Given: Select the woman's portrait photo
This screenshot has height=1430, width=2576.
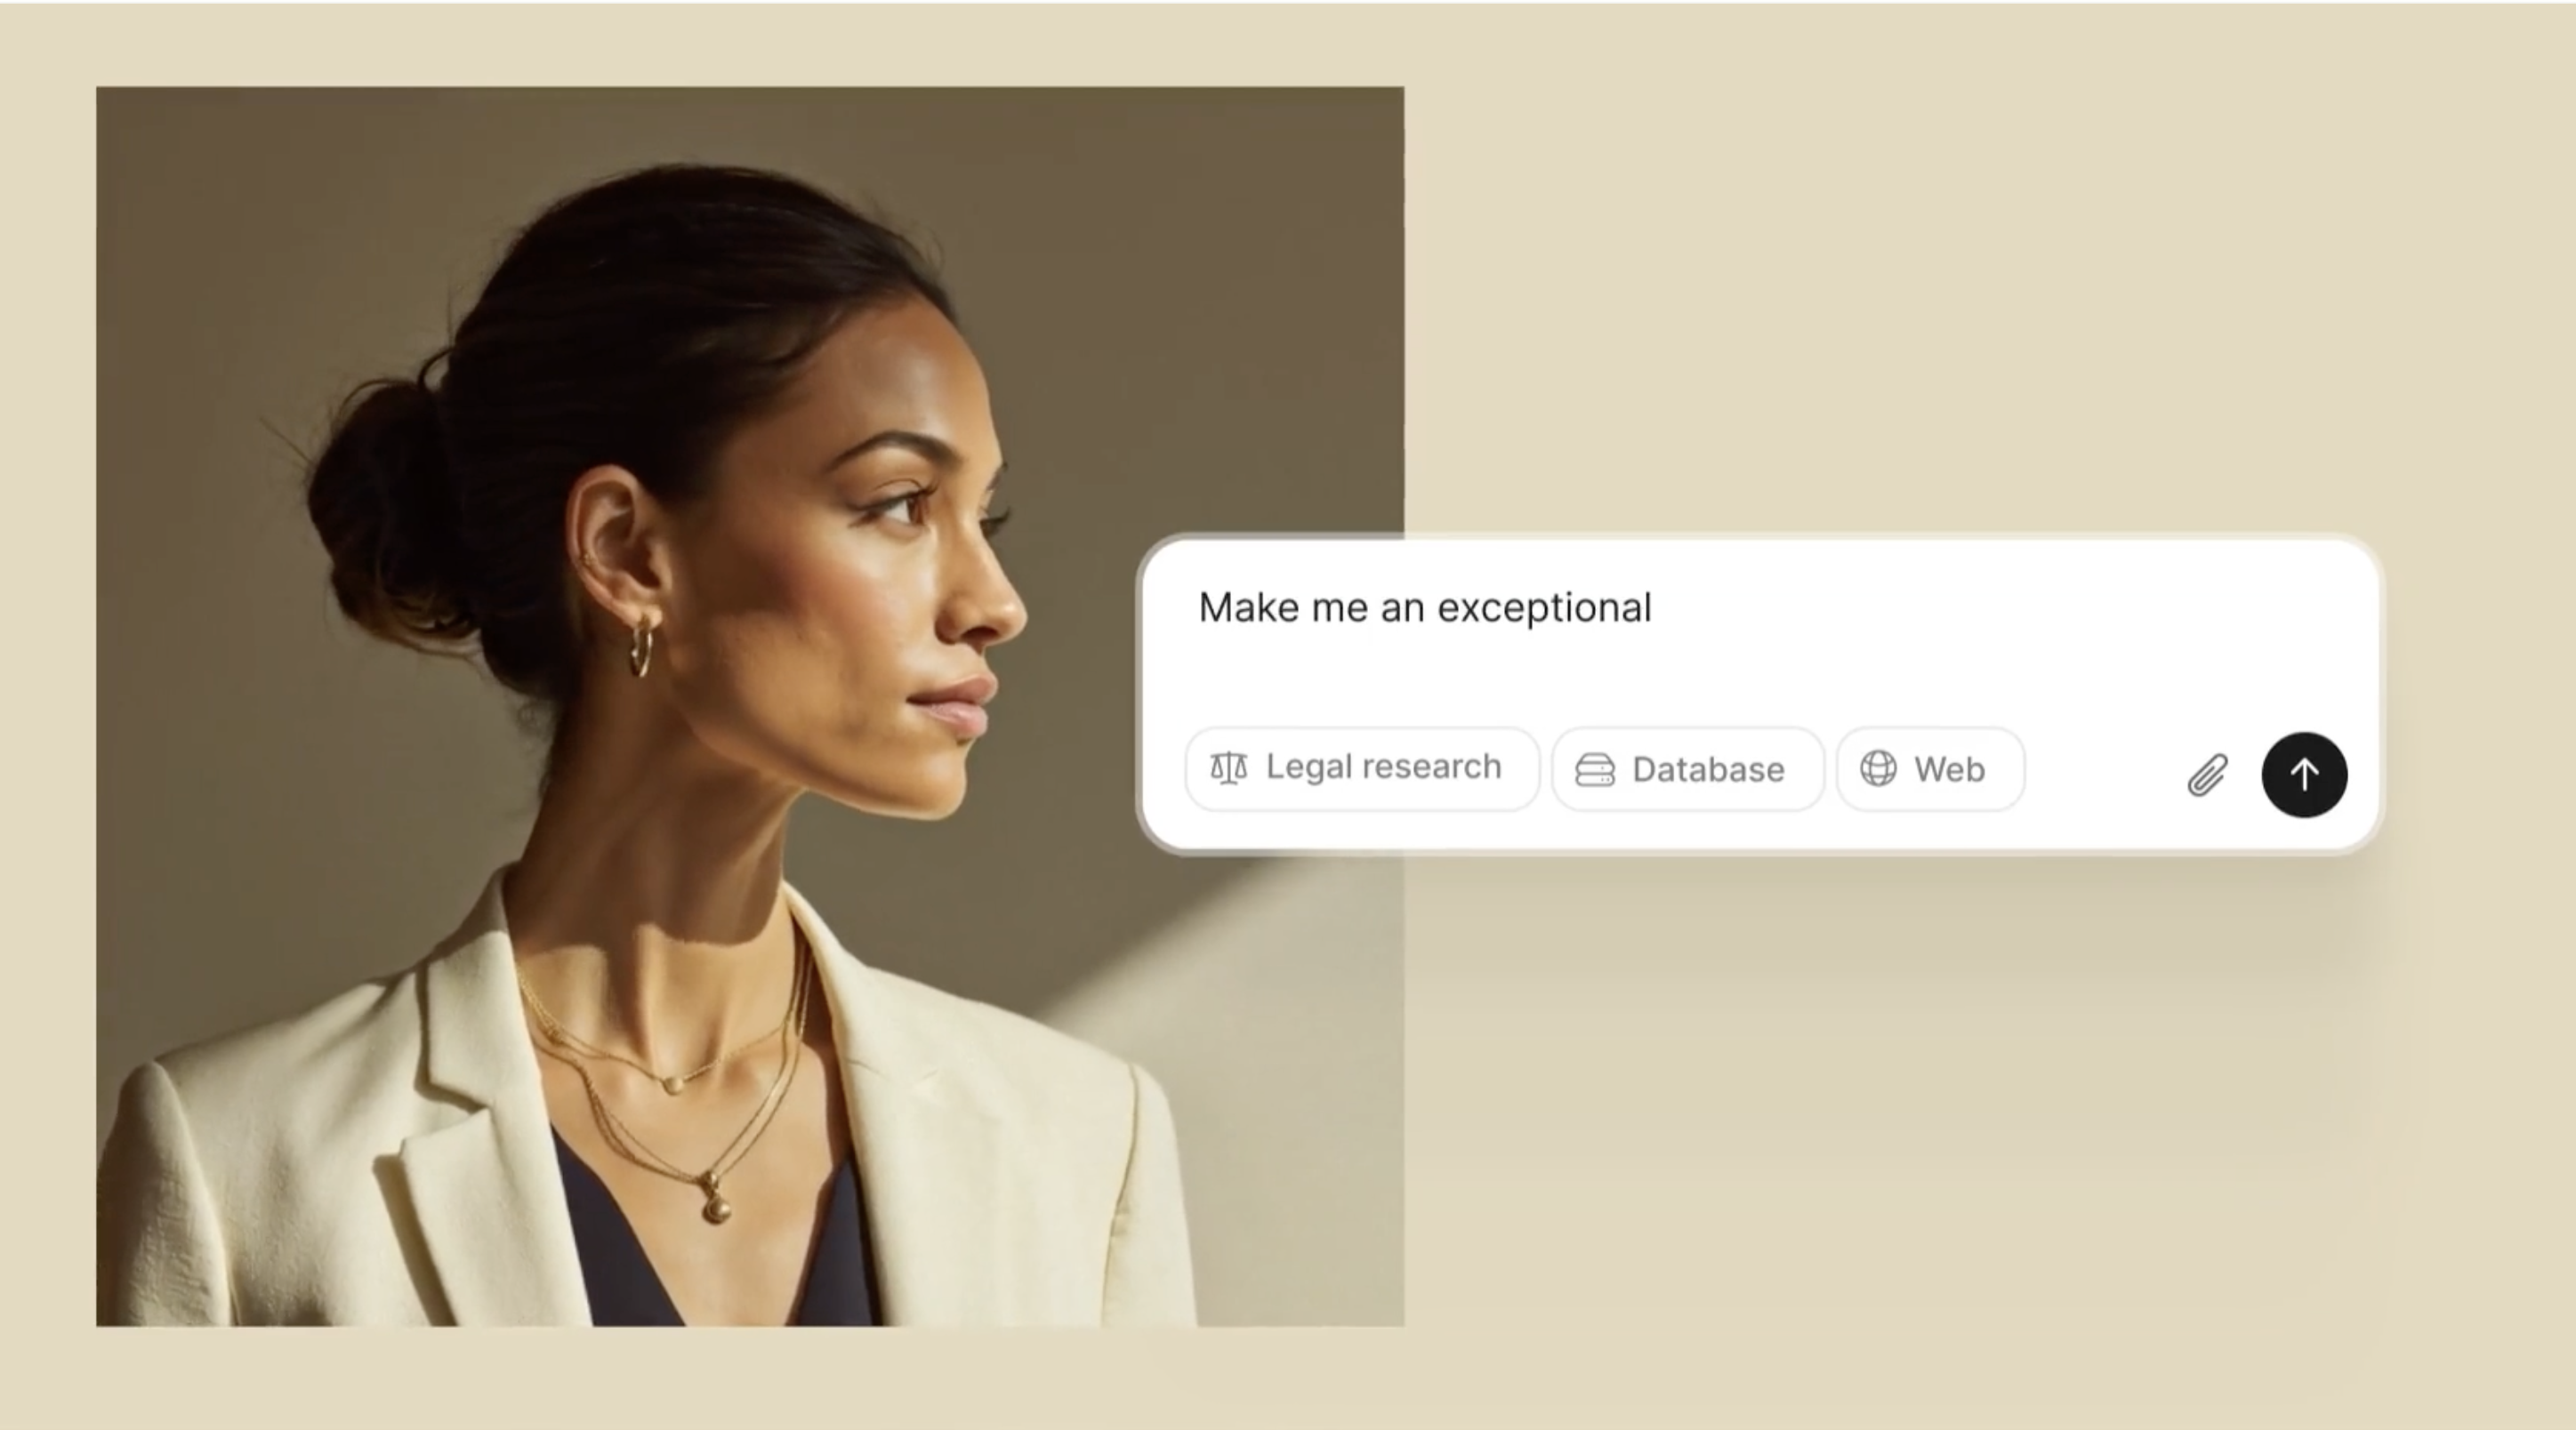Looking at the screenshot, I should [750, 706].
